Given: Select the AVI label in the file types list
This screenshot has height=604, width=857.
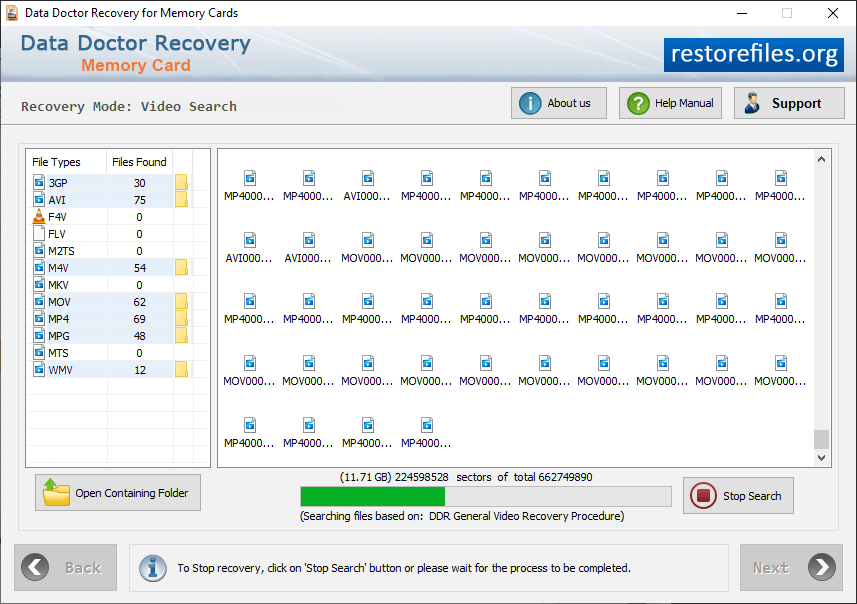Looking at the screenshot, I should click(x=57, y=200).
